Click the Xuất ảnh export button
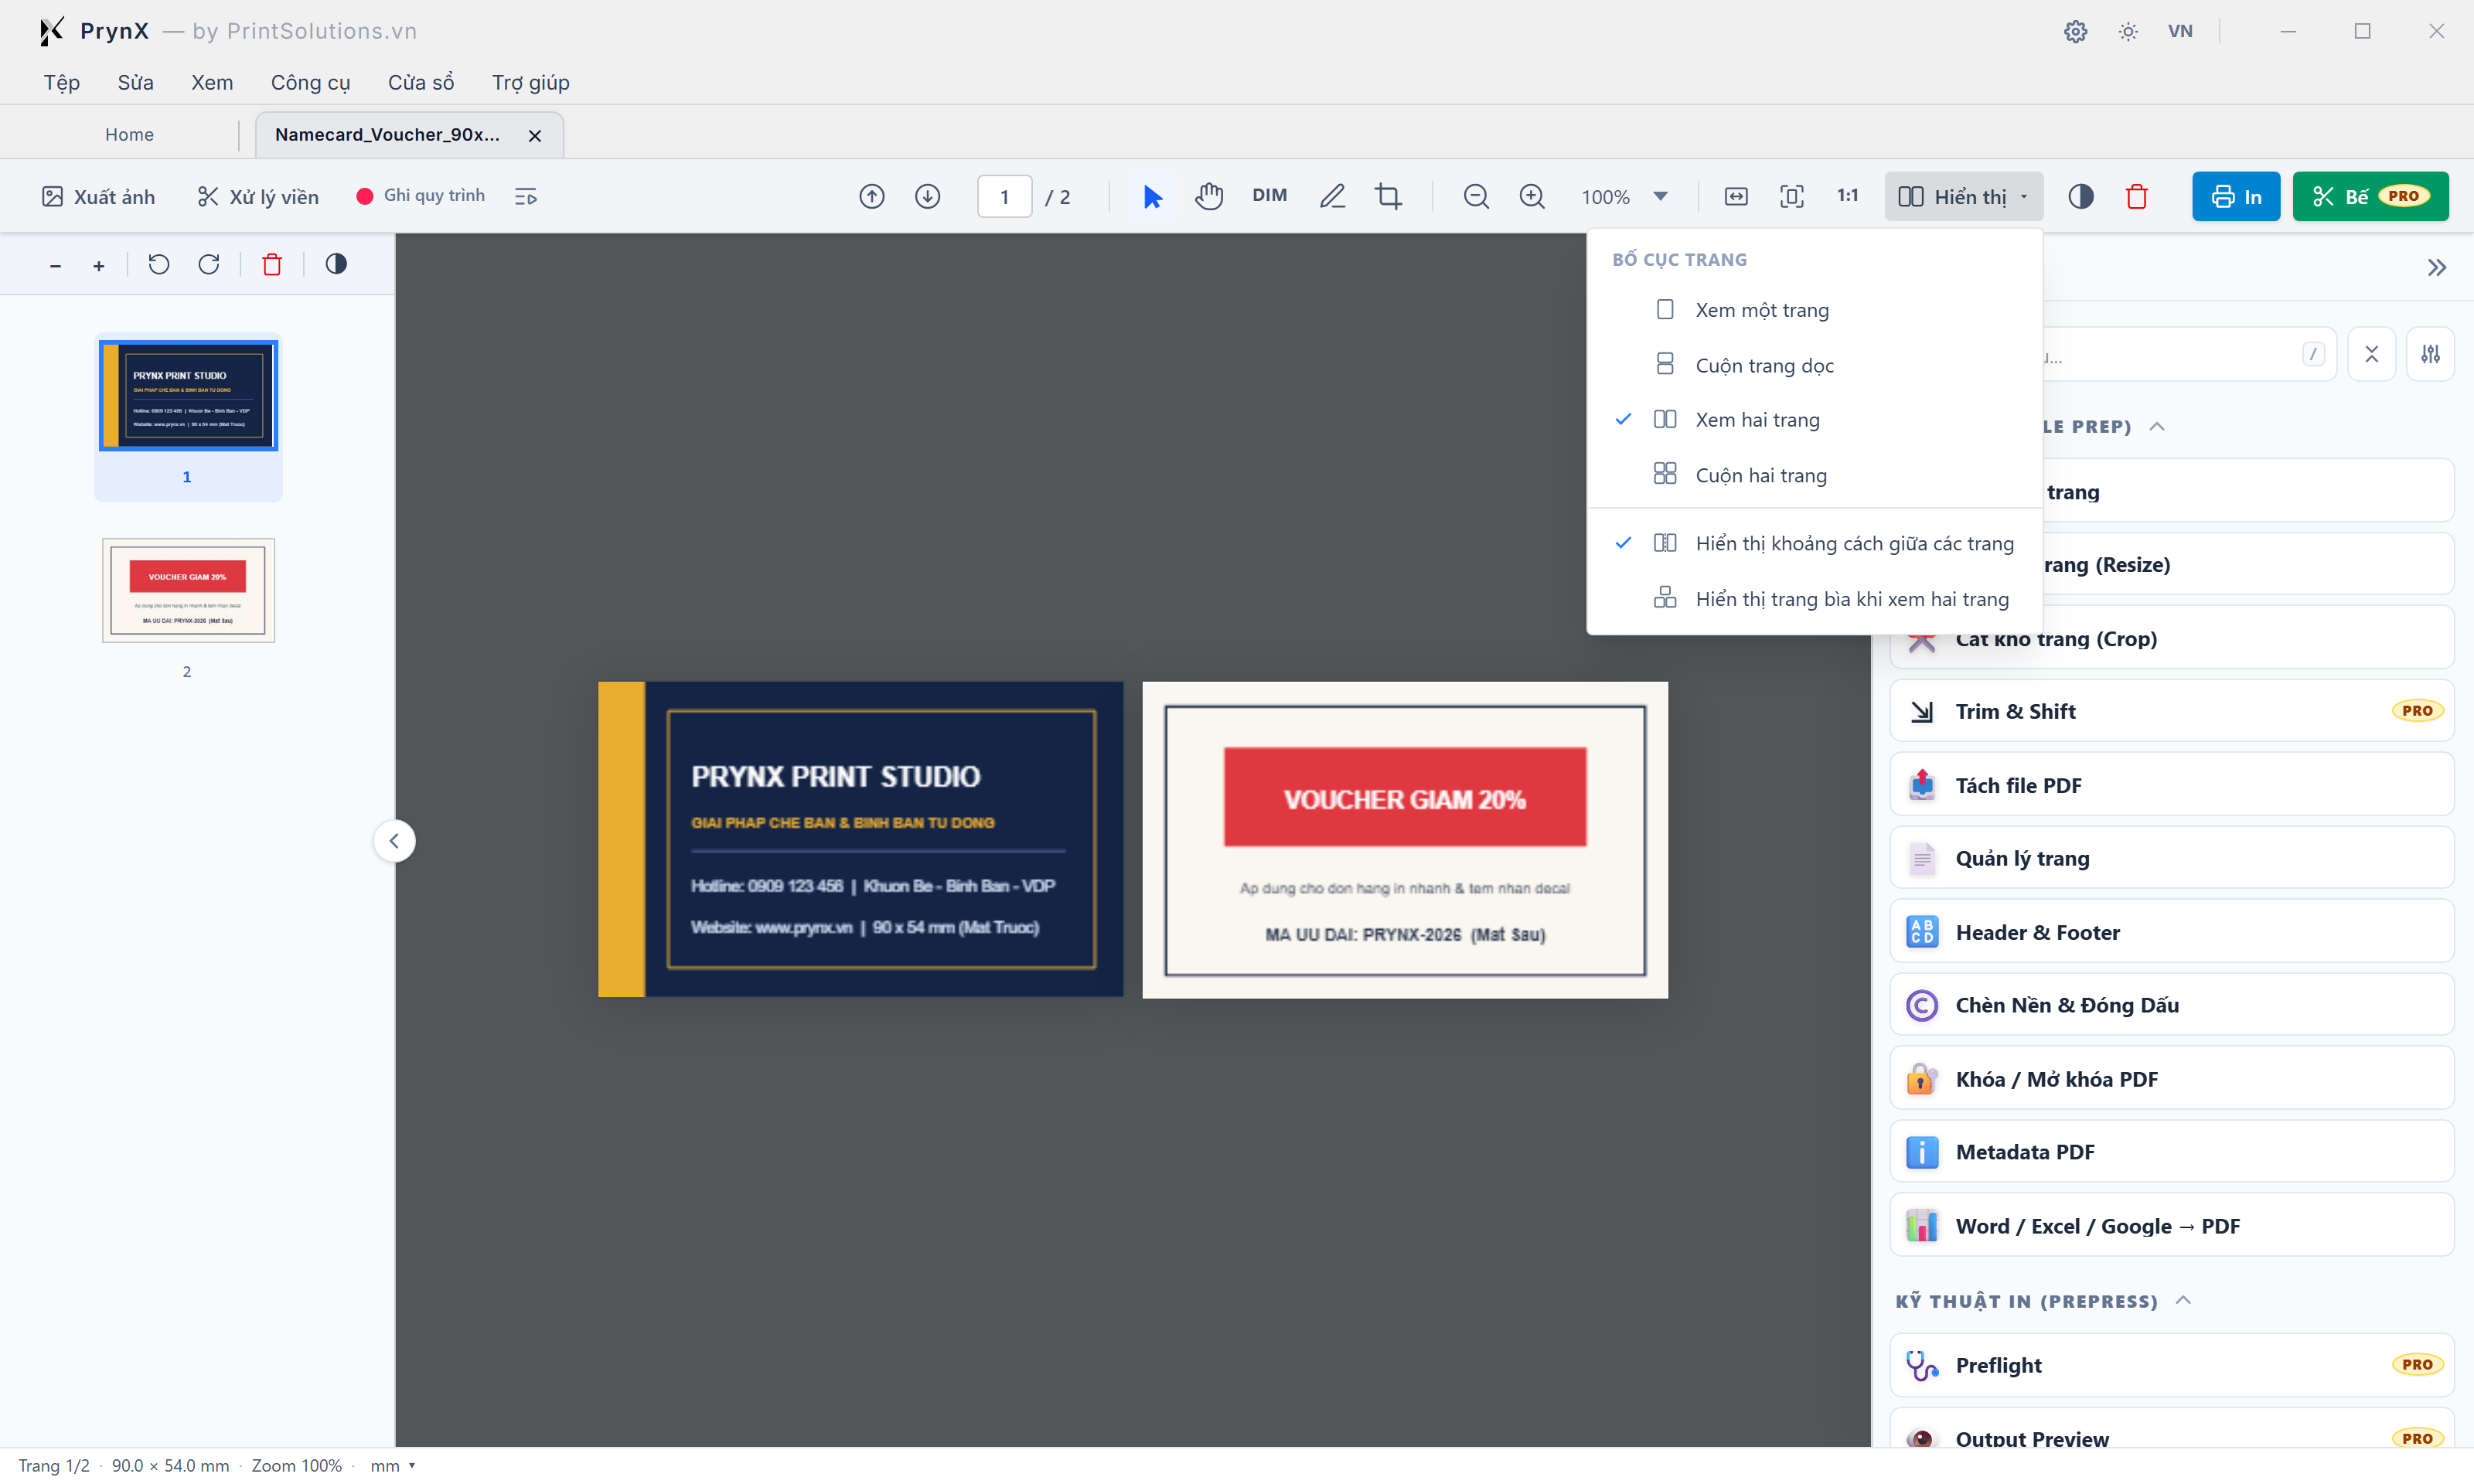This screenshot has width=2474, height=1484. point(98,196)
